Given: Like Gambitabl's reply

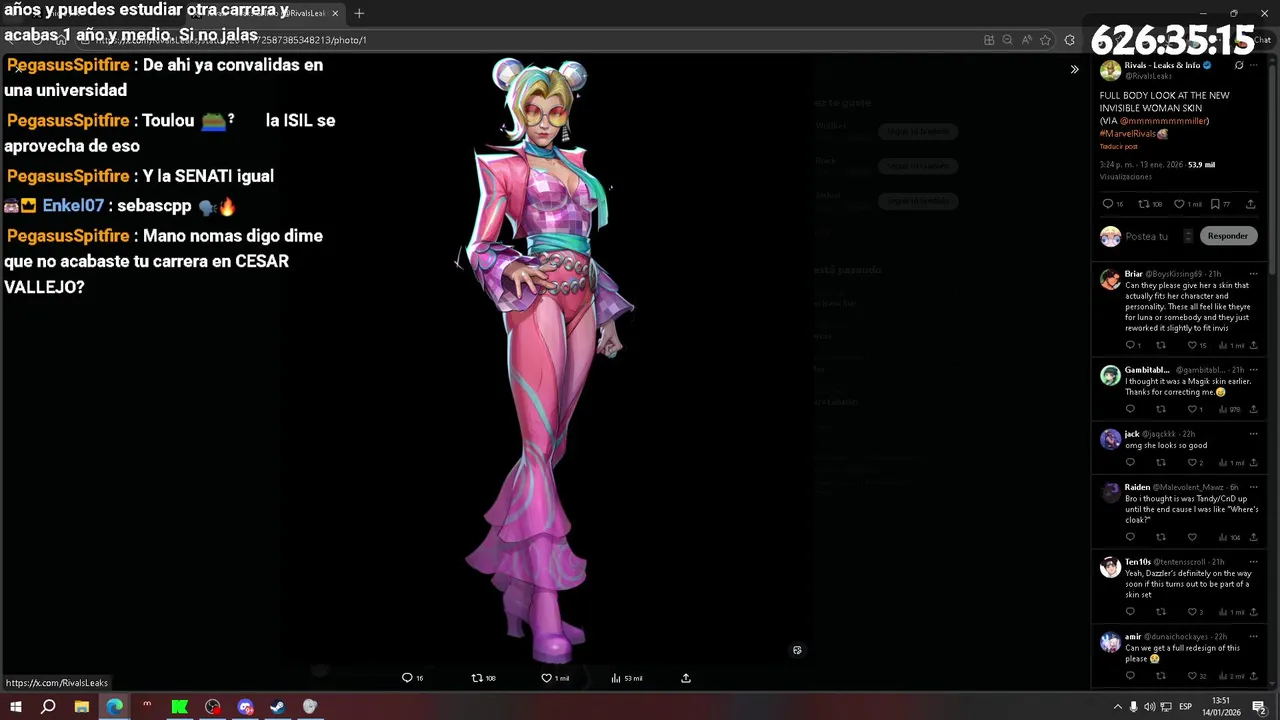Looking at the screenshot, I should coord(1192,409).
